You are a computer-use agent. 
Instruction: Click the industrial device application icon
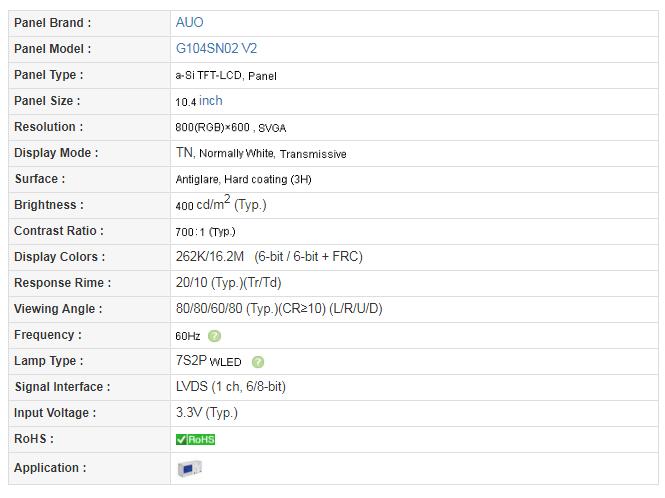[x=190, y=469]
